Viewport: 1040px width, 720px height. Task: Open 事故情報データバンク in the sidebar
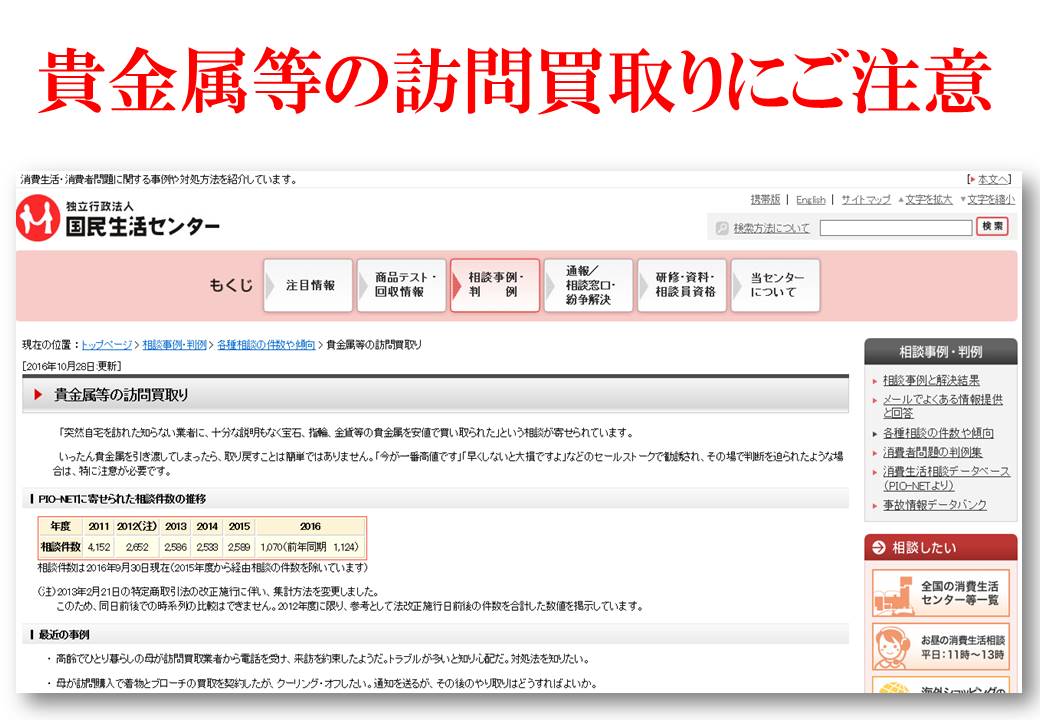pos(934,505)
